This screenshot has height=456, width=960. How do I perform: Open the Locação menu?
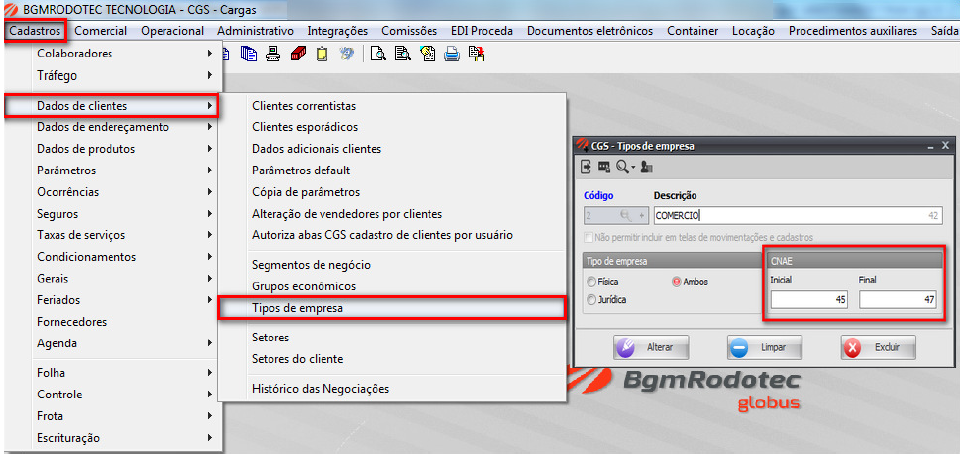(x=753, y=31)
